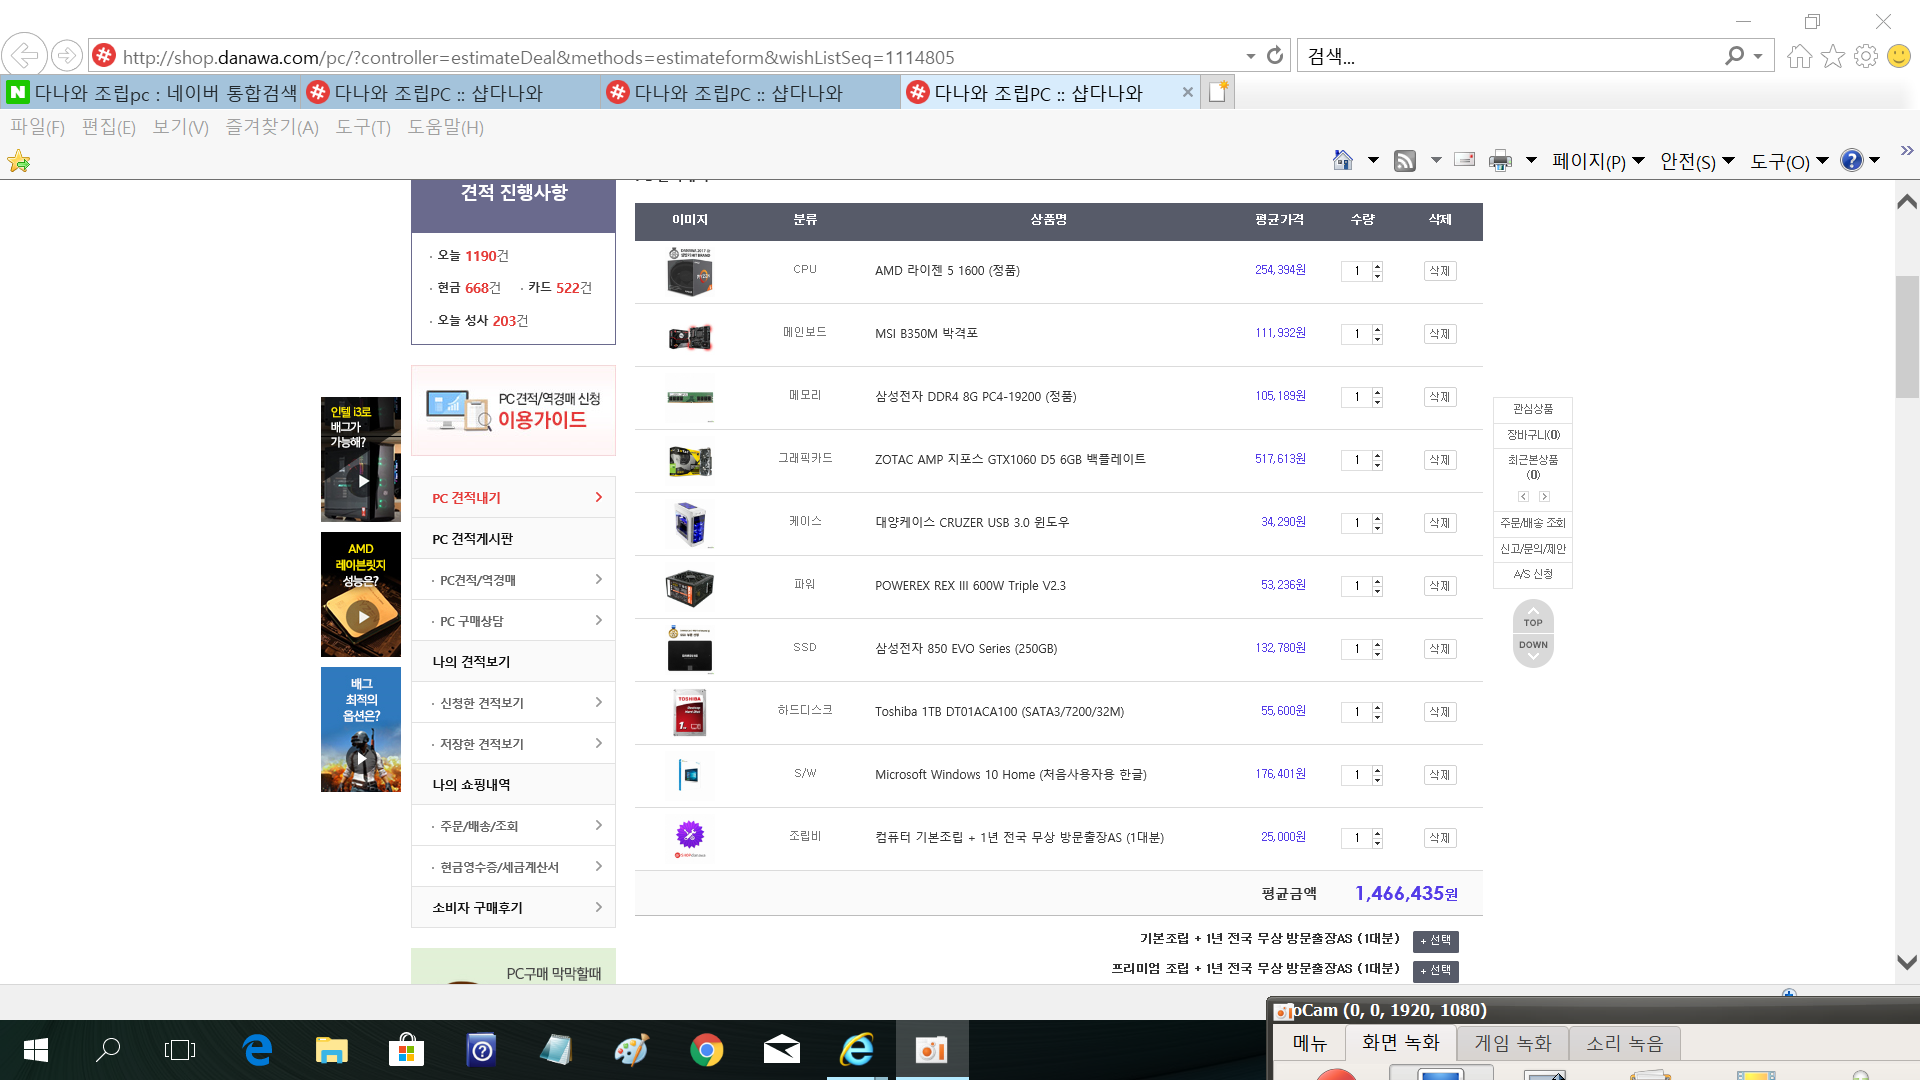Select 기본조립 assembly option button
This screenshot has height=1080, width=1920.
pyautogui.click(x=1435, y=941)
